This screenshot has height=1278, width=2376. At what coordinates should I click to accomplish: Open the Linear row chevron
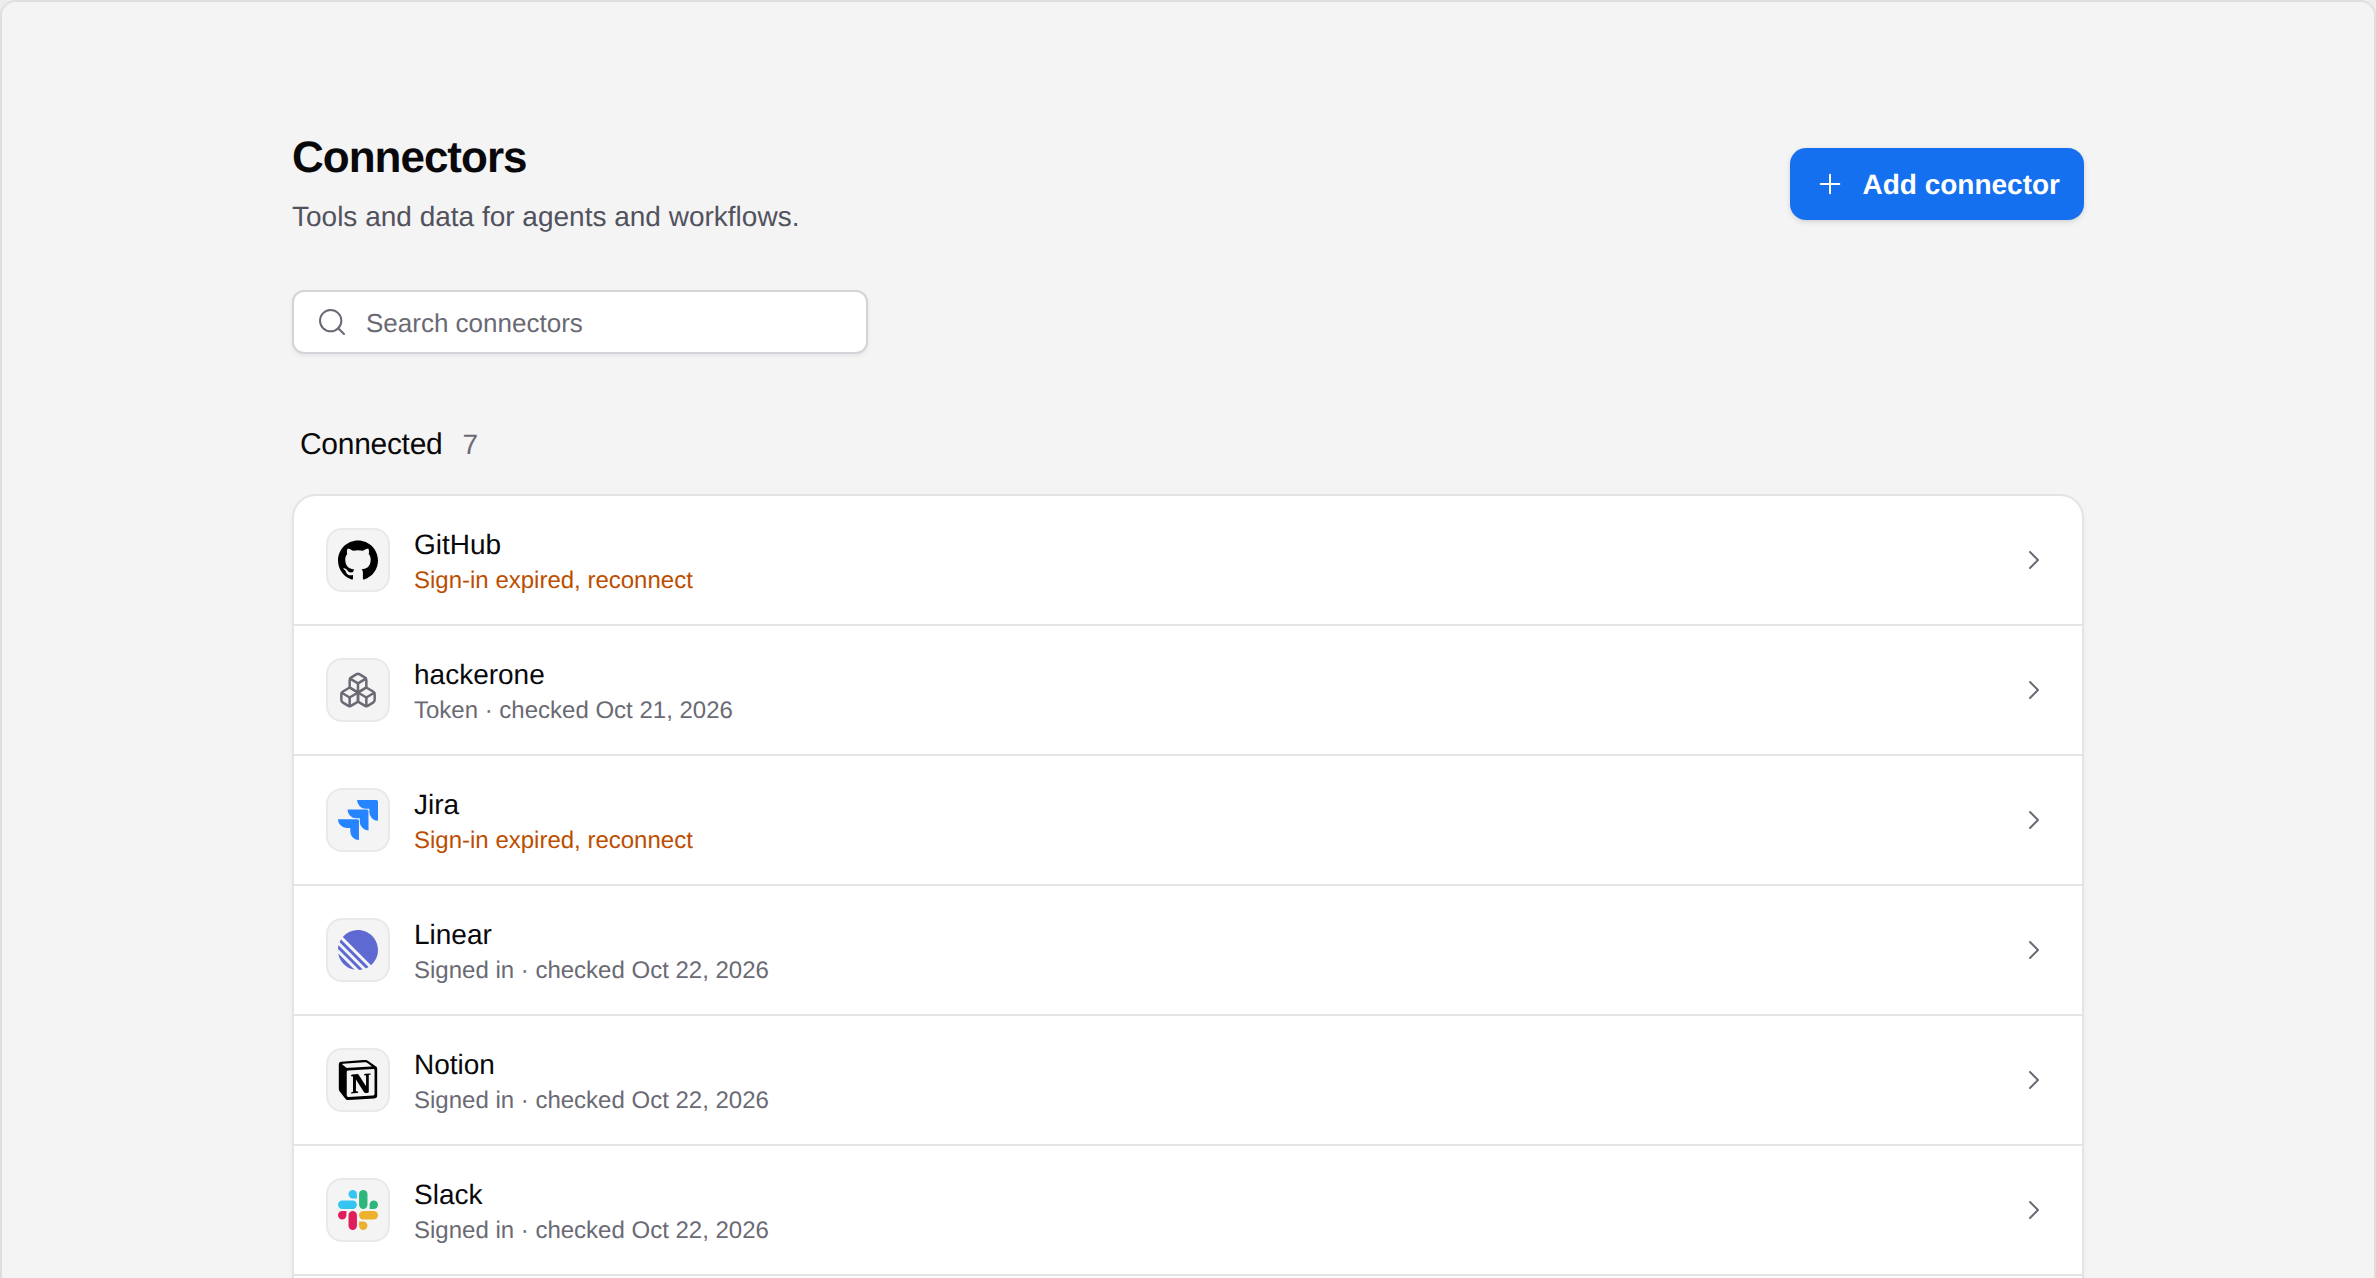click(2033, 950)
